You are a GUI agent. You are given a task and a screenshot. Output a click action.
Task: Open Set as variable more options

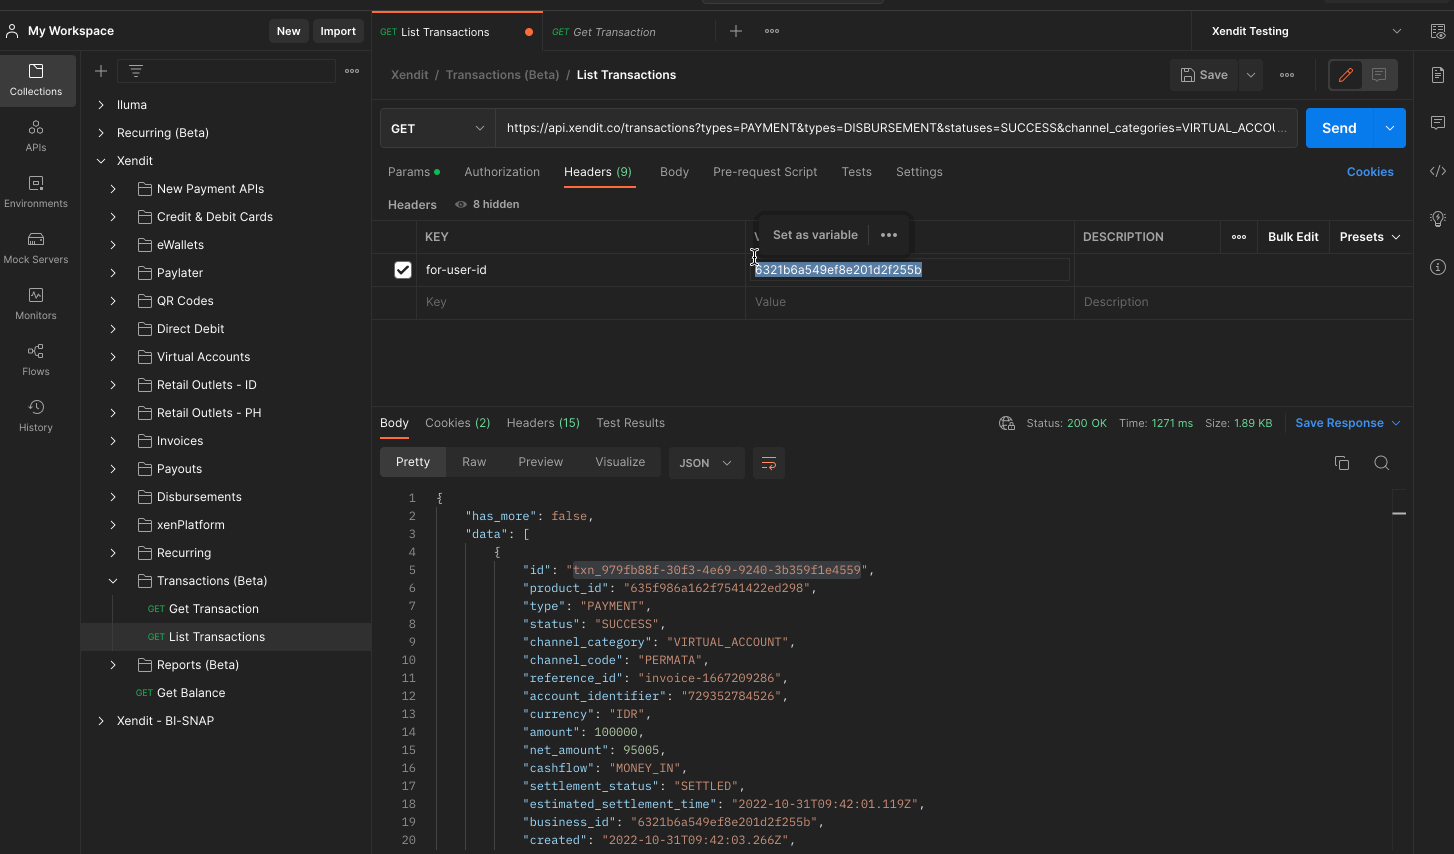pyautogui.click(x=889, y=235)
